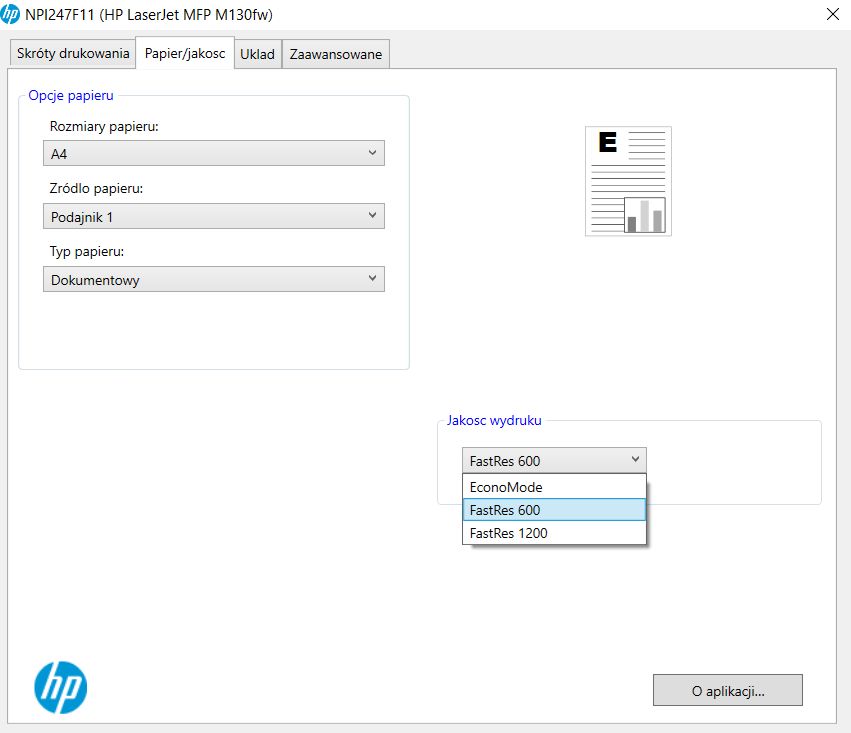Screen dimensions: 851x733
Task: Close the printer preferences window
Action: click(833, 14)
